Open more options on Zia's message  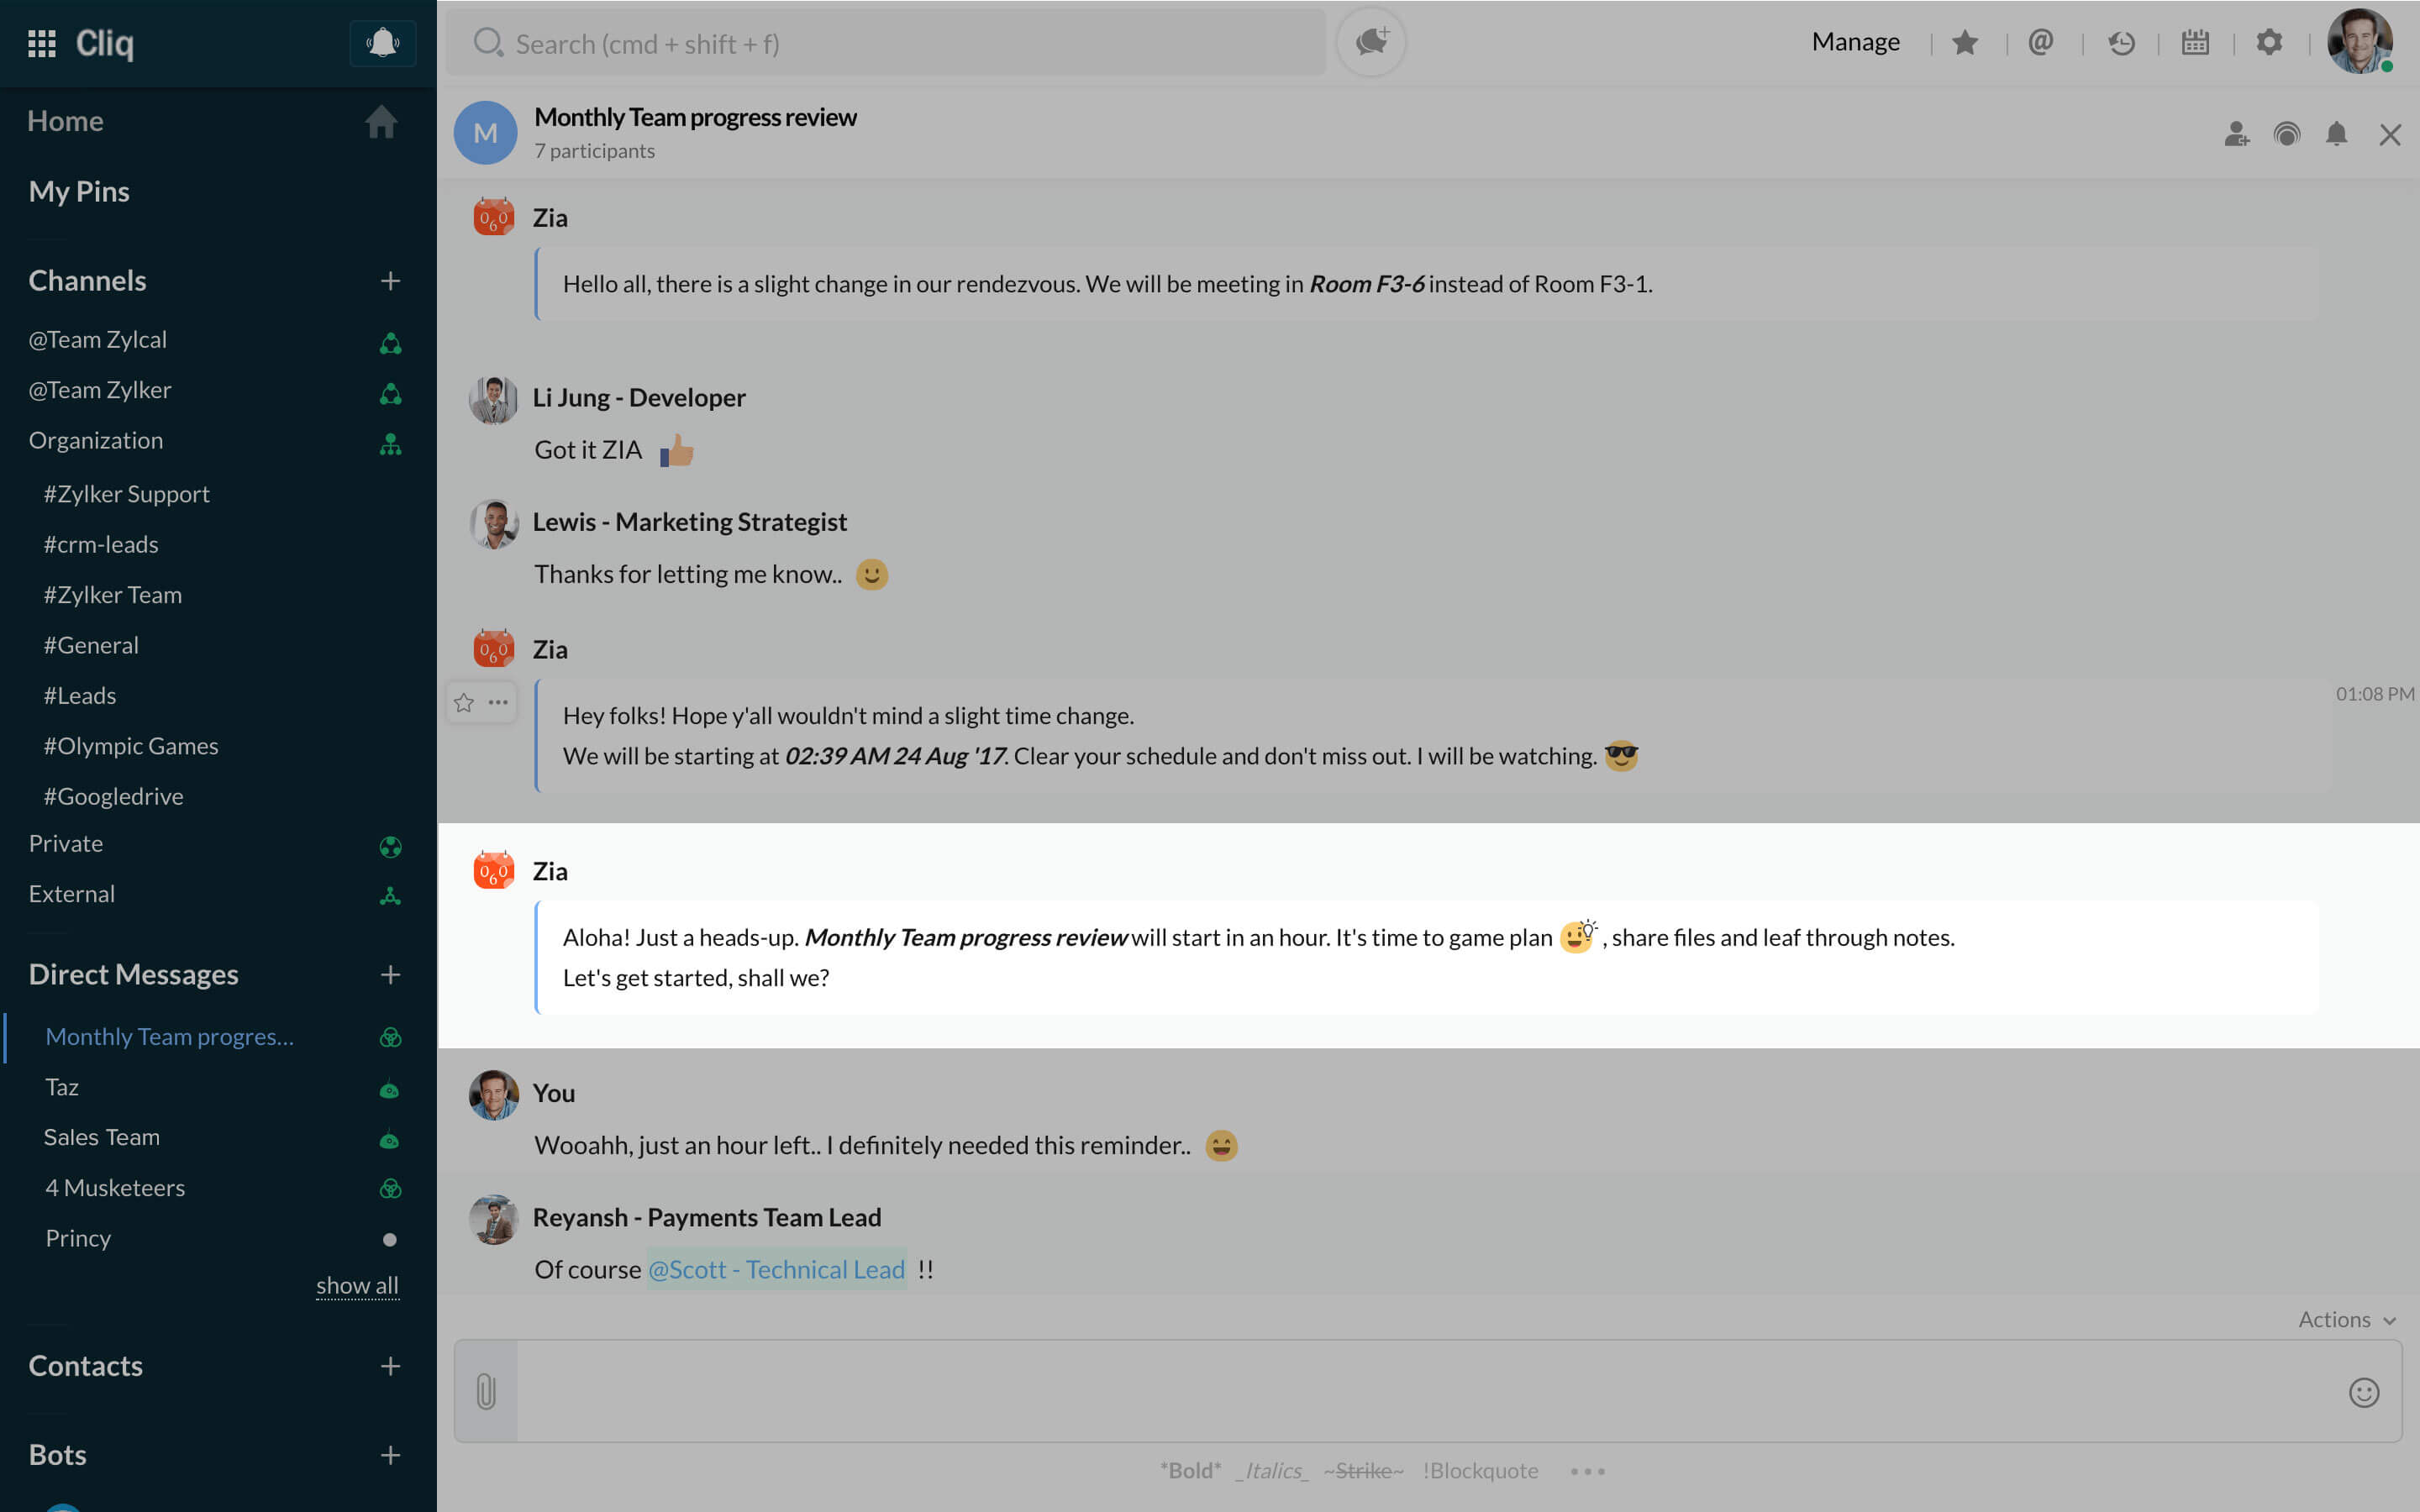click(x=498, y=703)
